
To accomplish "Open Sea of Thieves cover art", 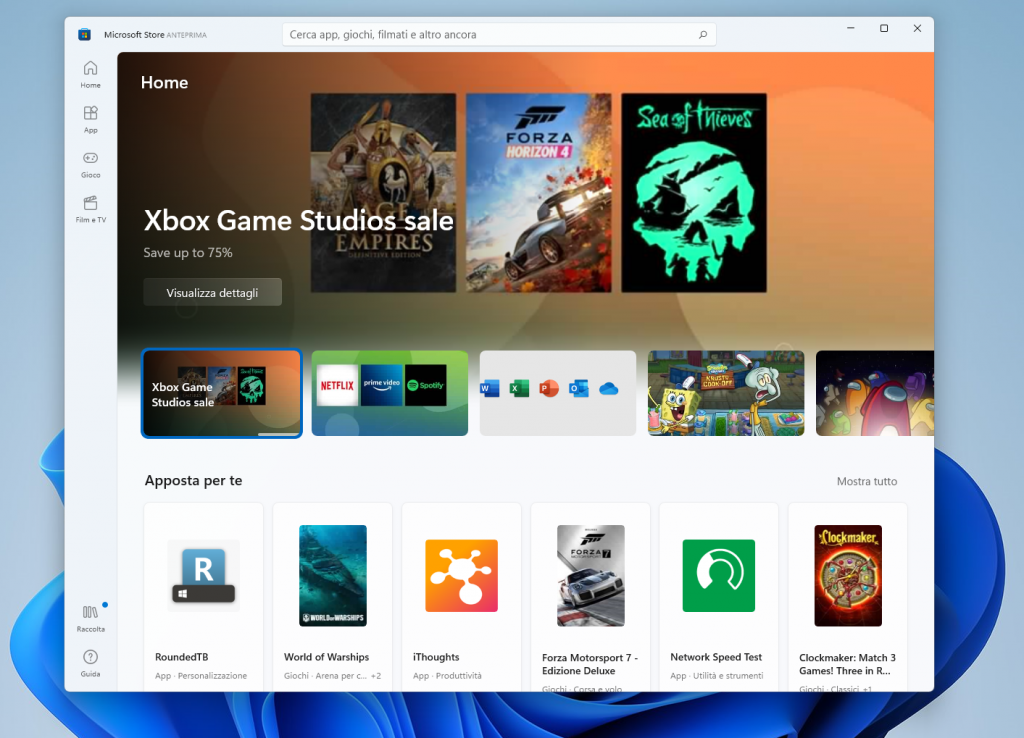I will point(694,193).
